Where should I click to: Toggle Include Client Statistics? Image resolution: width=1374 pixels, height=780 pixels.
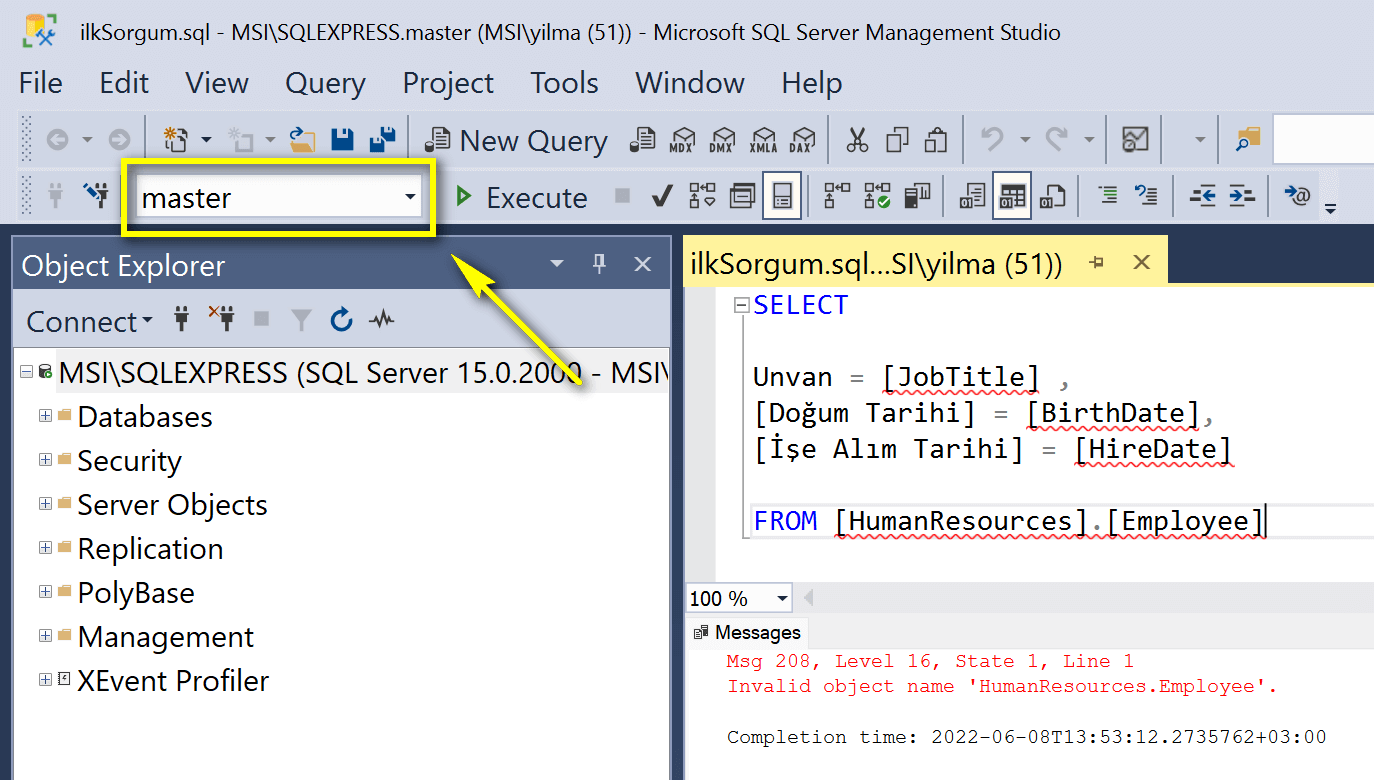pyautogui.click(x=917, y=196)
